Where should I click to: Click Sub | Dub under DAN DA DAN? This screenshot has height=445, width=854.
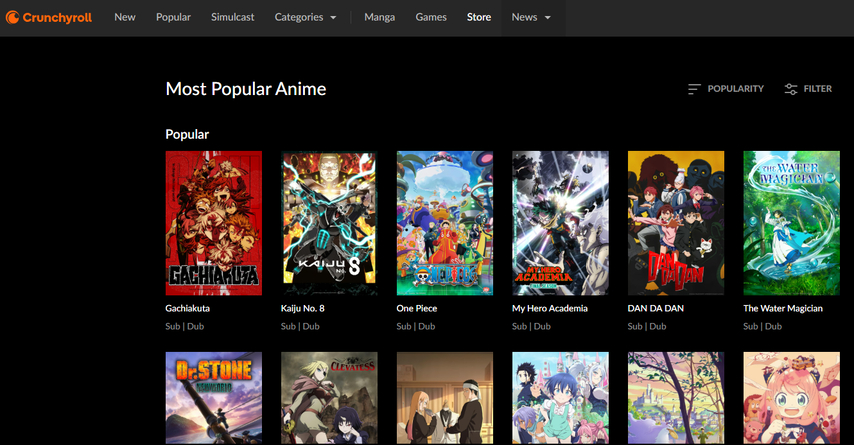point(647,326)
